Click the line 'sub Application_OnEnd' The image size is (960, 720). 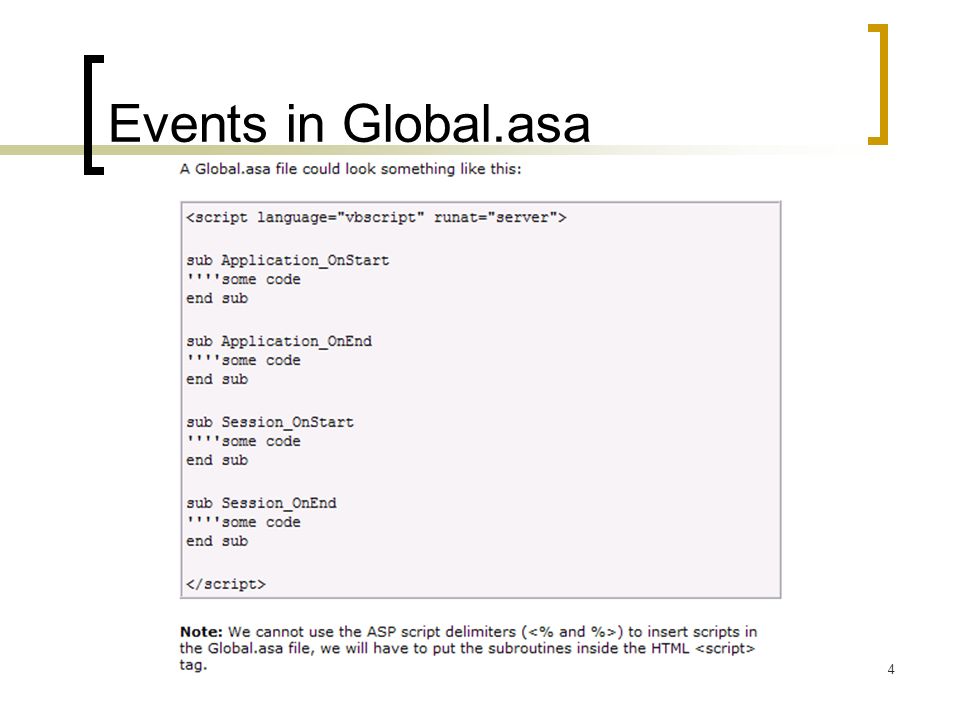pyautogui.click(x=279, y=342)
